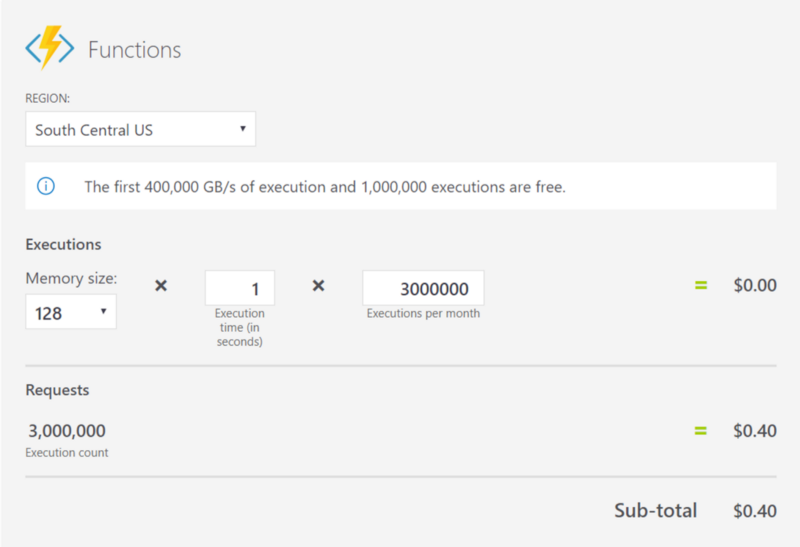
Task: Click the green equals sign in Requests row
Action: click(701, 431)
